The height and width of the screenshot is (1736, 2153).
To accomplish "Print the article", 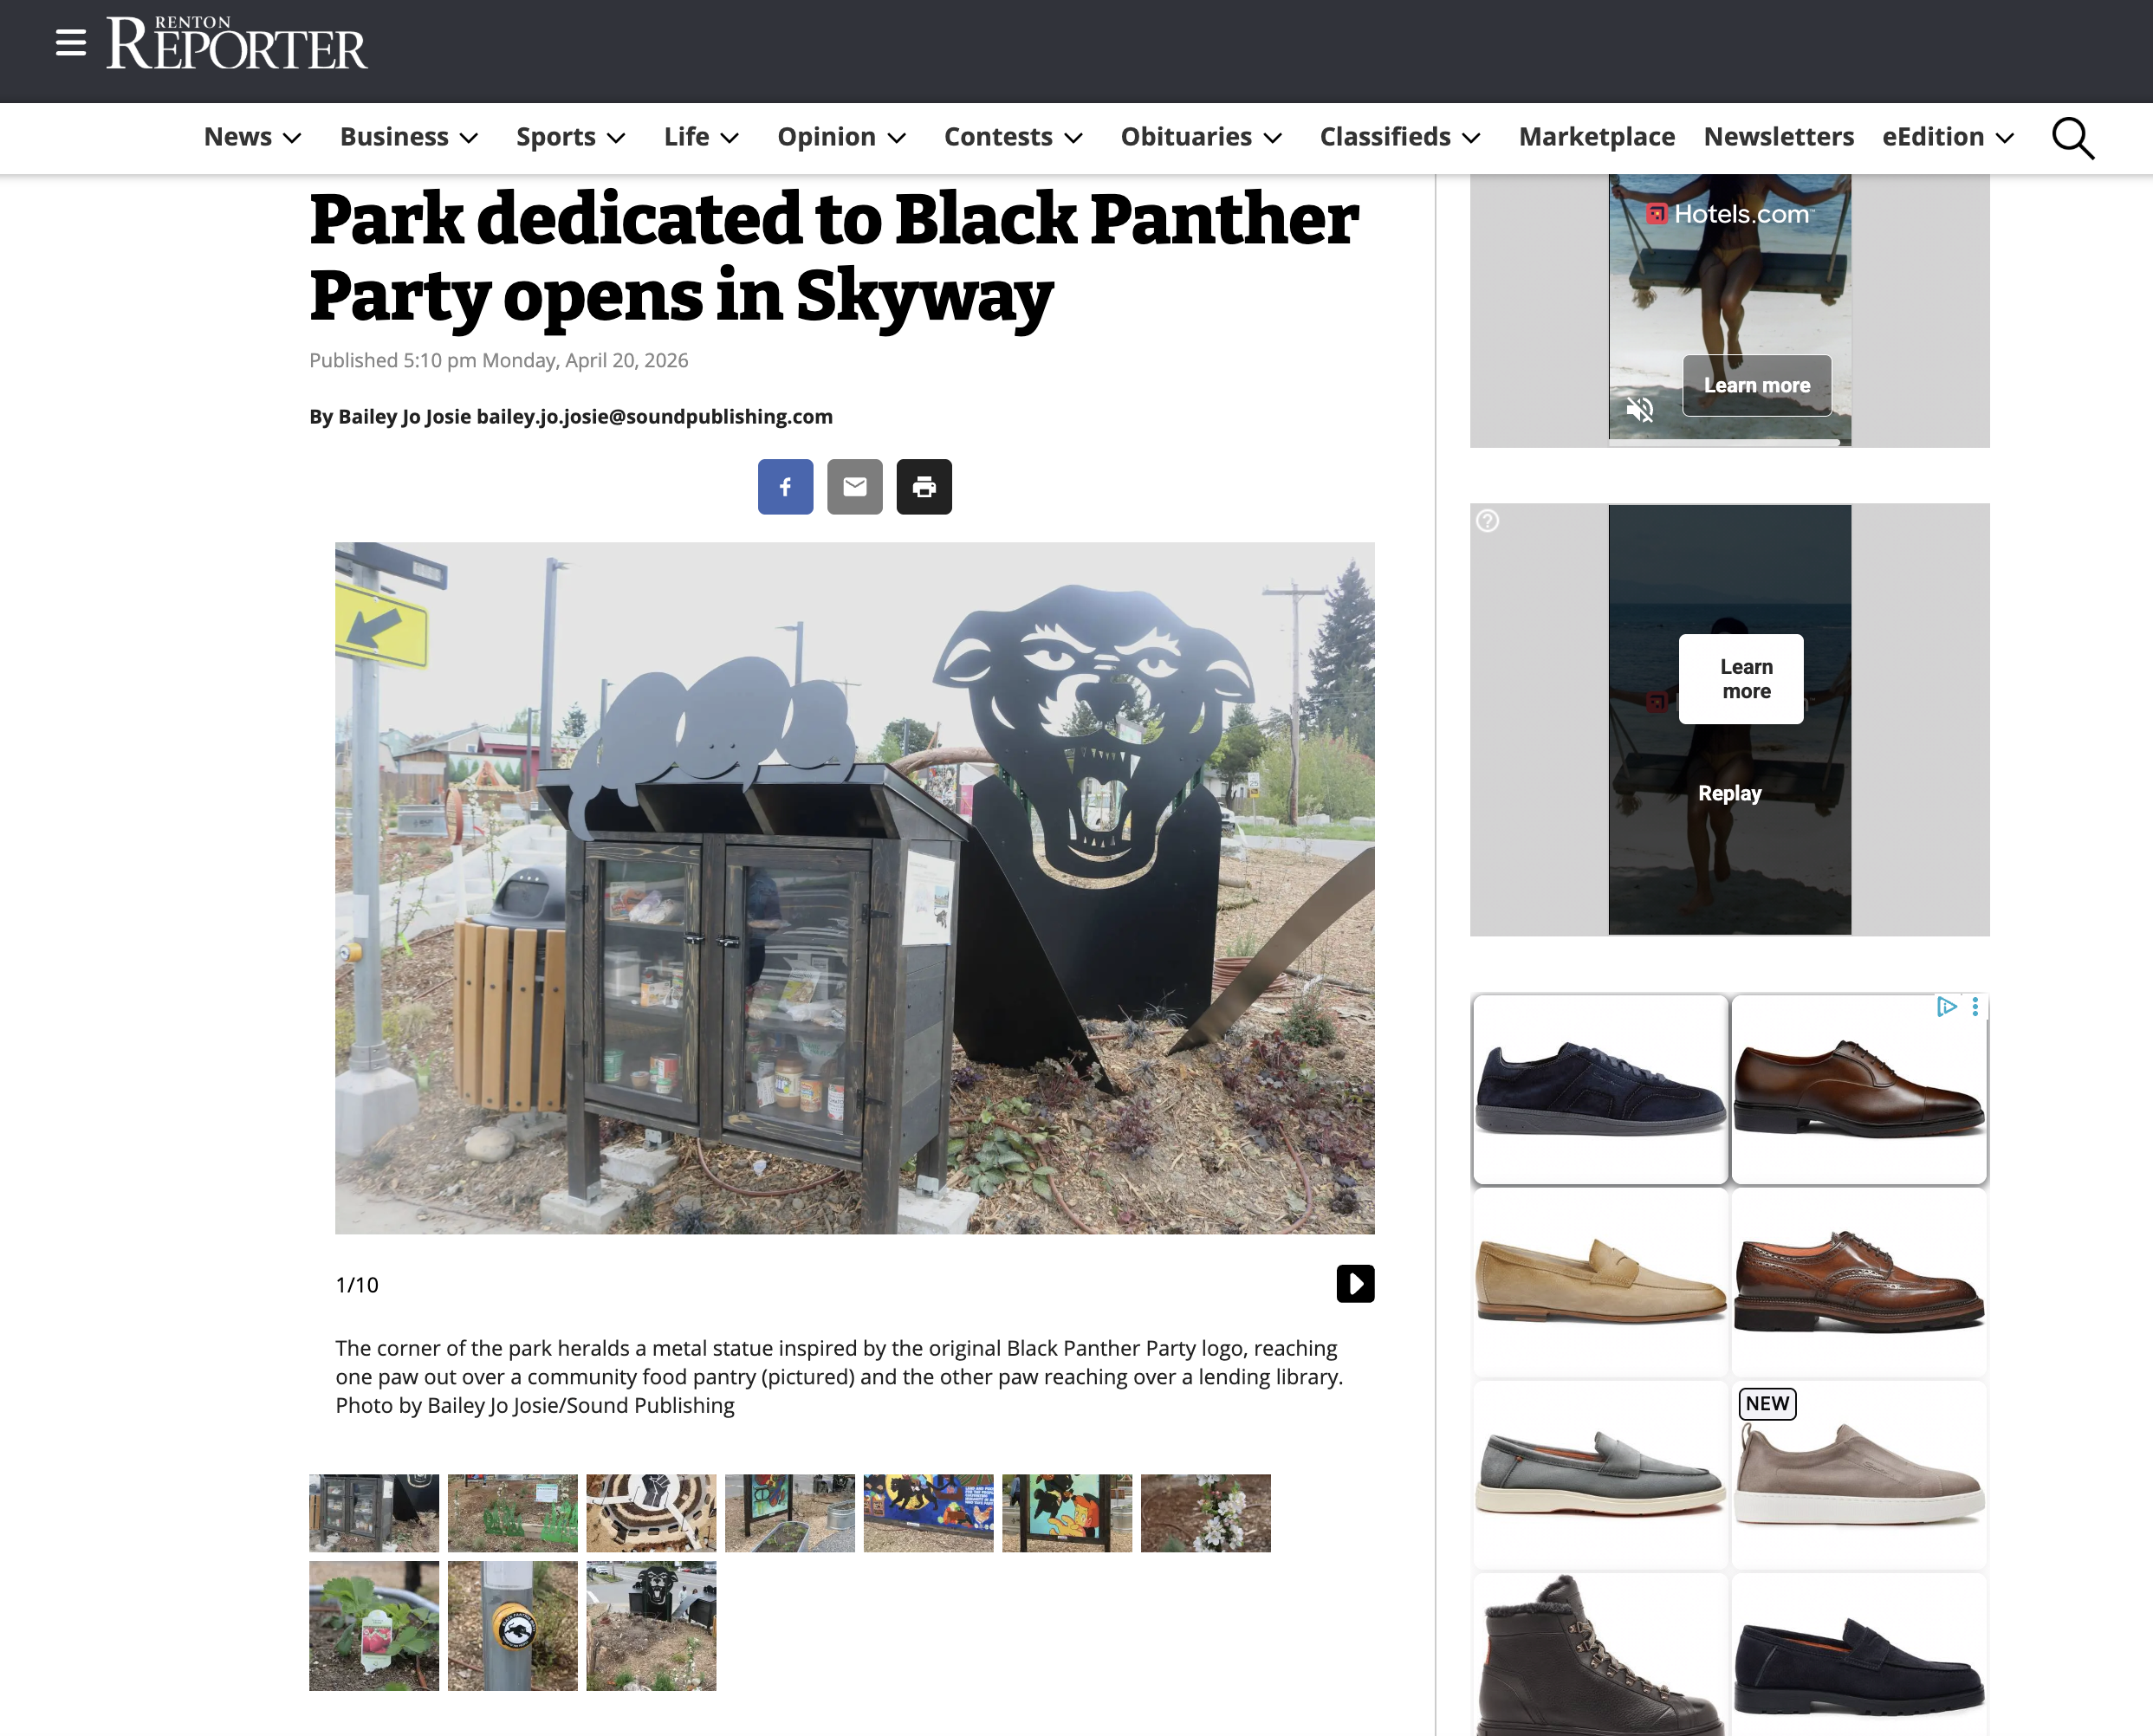I will point(924,487).
